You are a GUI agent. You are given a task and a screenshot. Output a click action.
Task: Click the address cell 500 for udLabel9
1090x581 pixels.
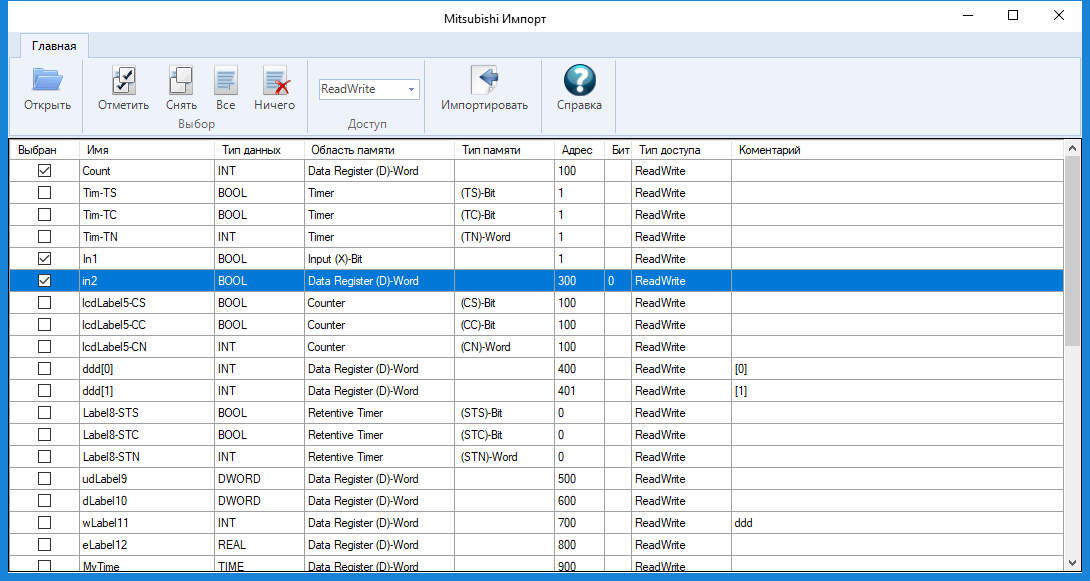point(579,479)
